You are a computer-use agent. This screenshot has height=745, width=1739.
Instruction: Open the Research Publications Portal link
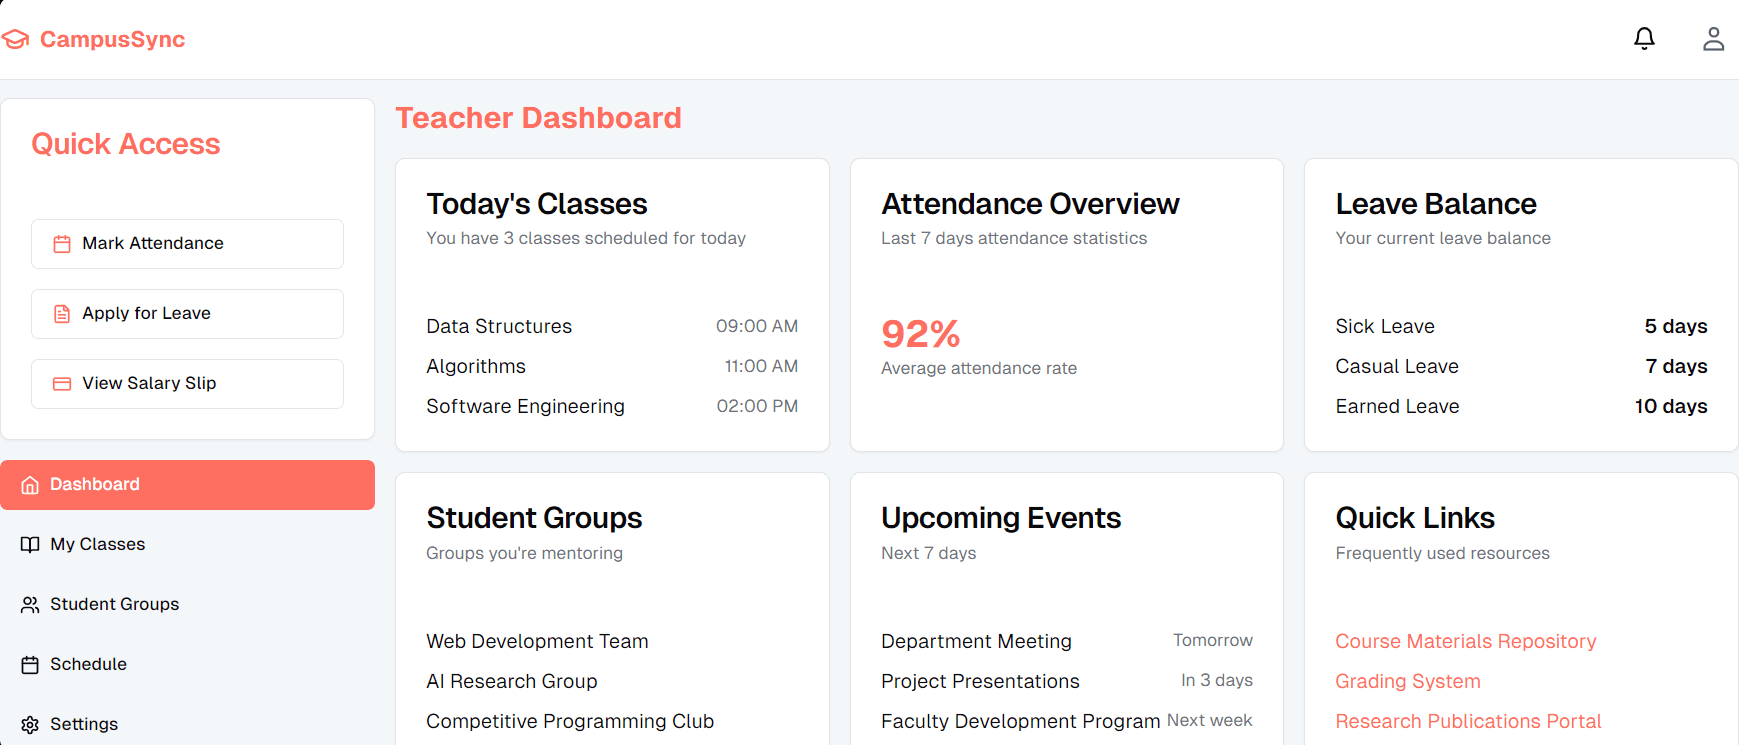tap(1467, 722)
